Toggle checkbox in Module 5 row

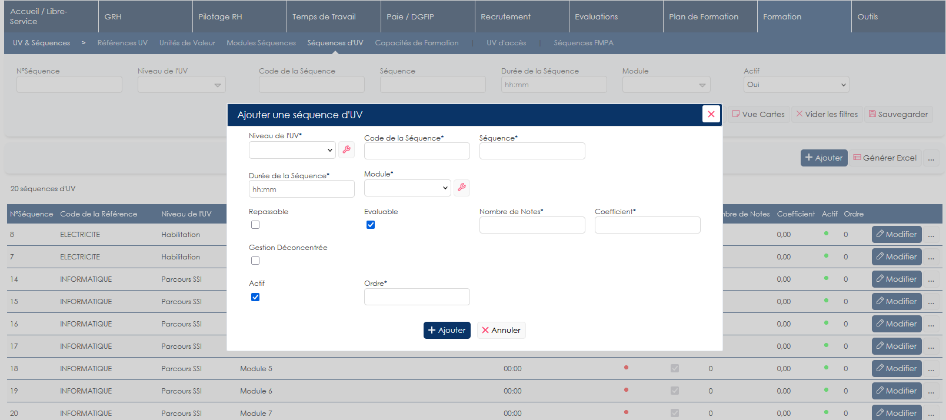(x=675, y=369)
